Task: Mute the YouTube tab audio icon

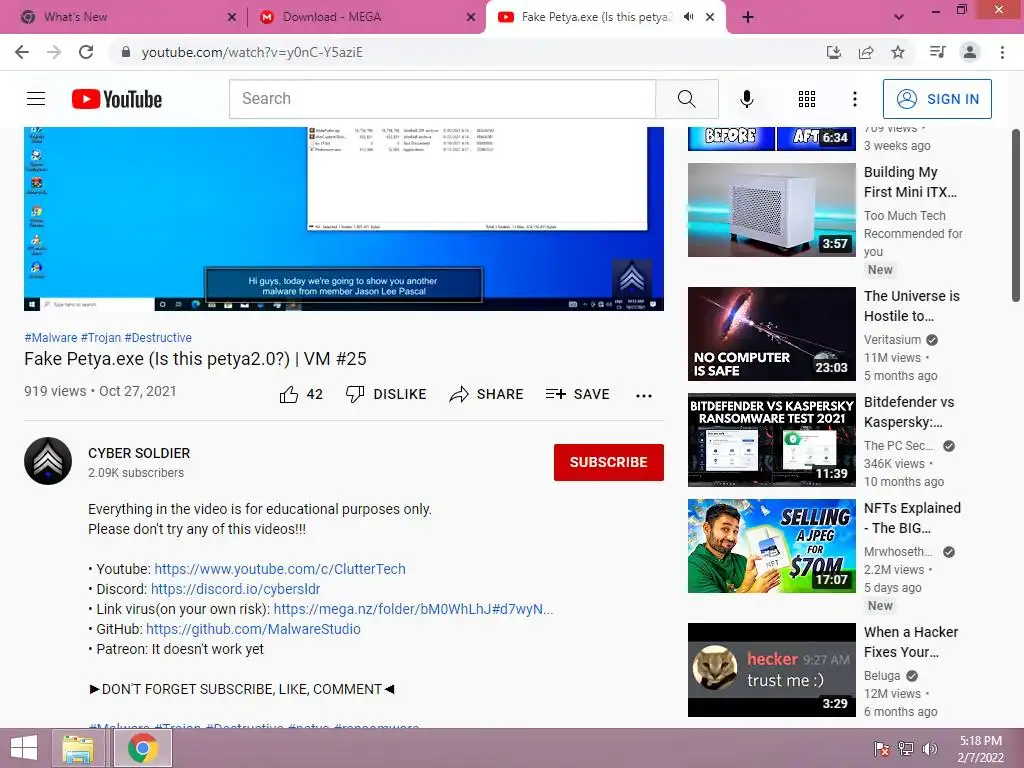Action: [688, 17]
